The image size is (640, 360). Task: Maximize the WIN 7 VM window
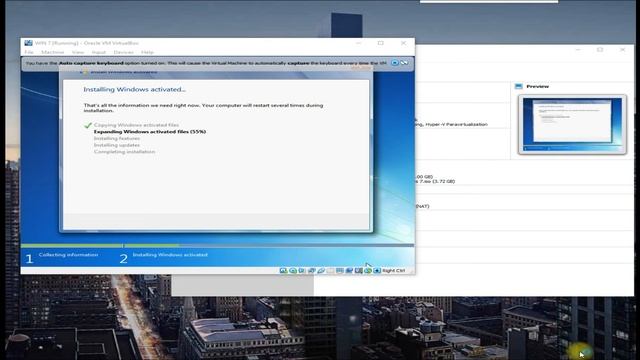click(380, 43)
